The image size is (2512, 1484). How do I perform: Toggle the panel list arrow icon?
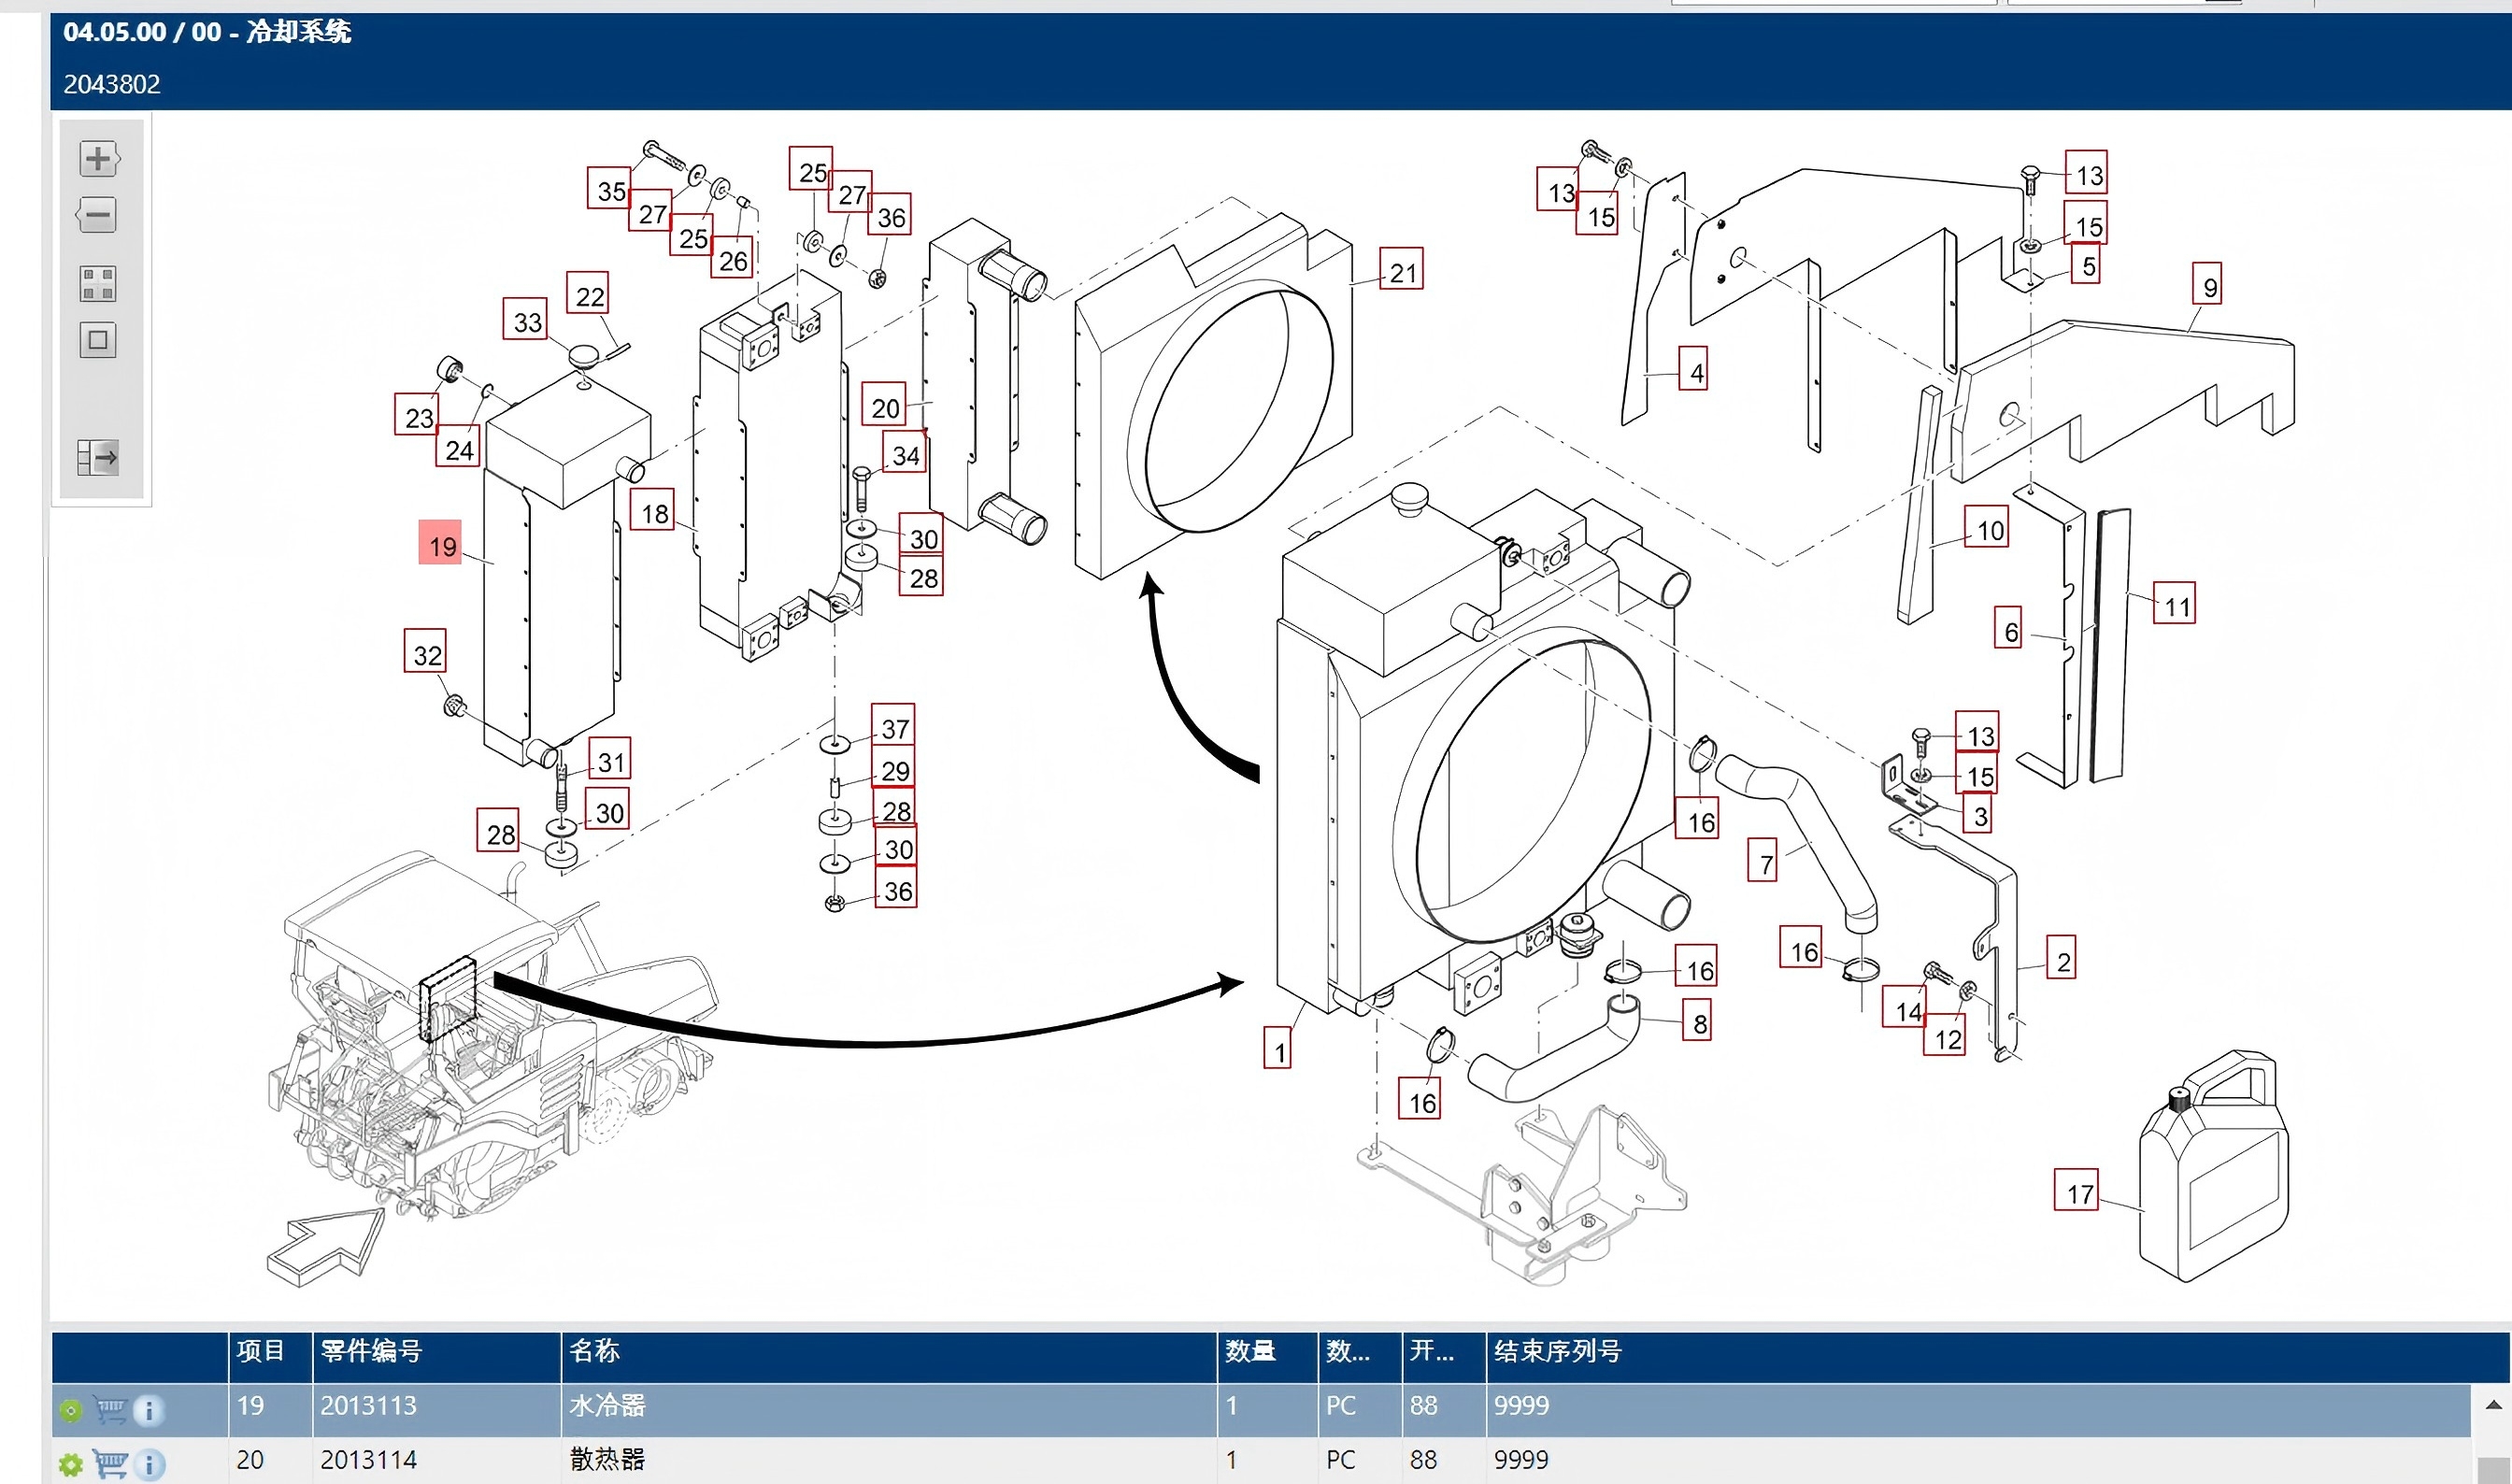pos(98,458)
